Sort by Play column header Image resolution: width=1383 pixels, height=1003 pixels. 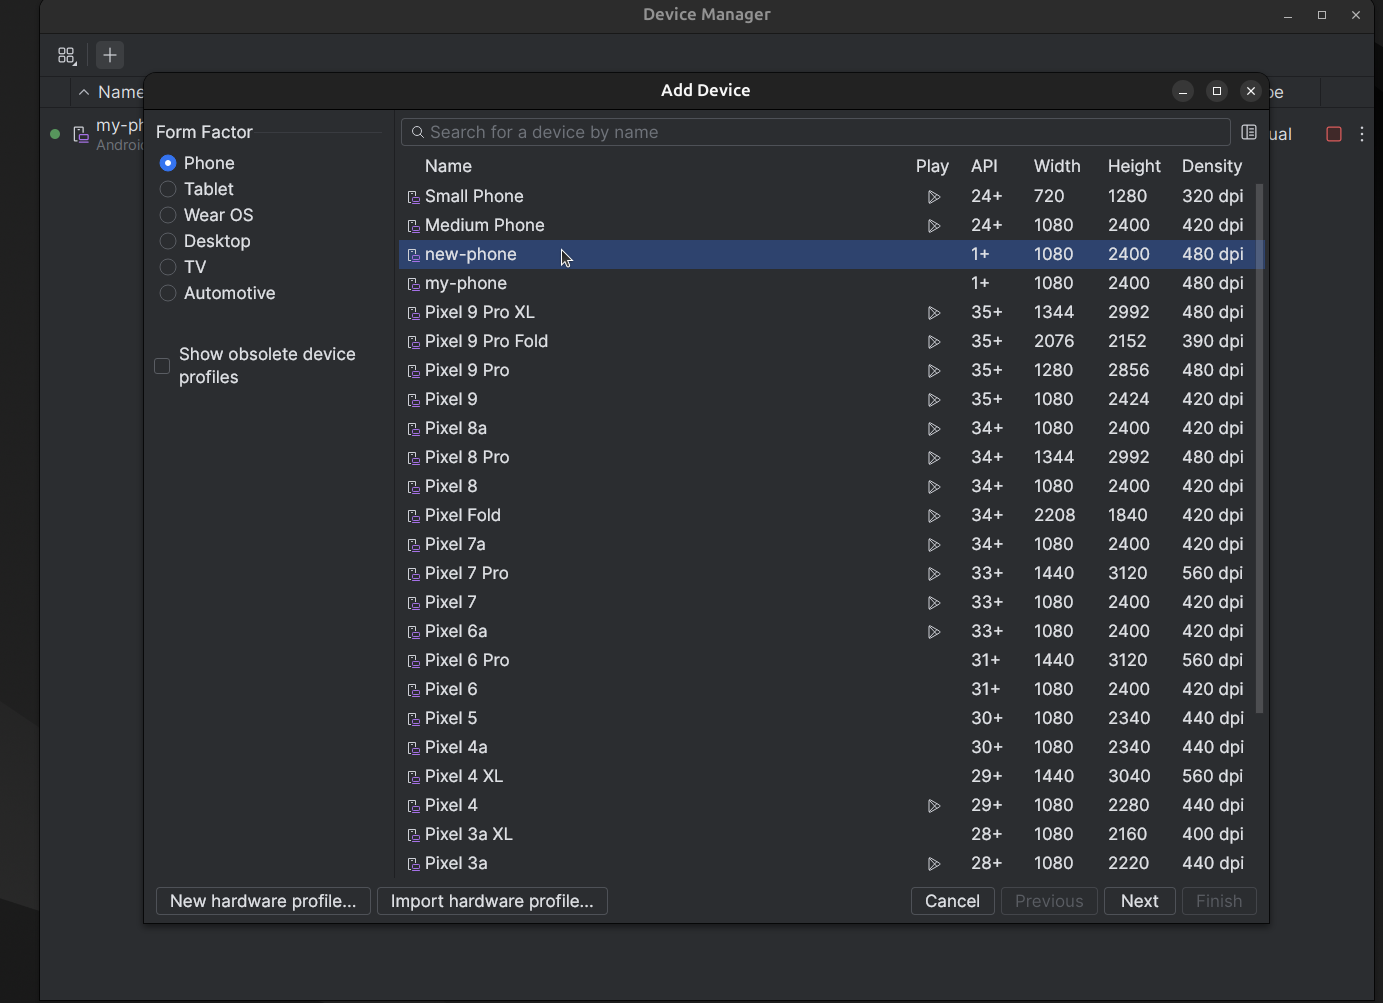coord(932,166)
